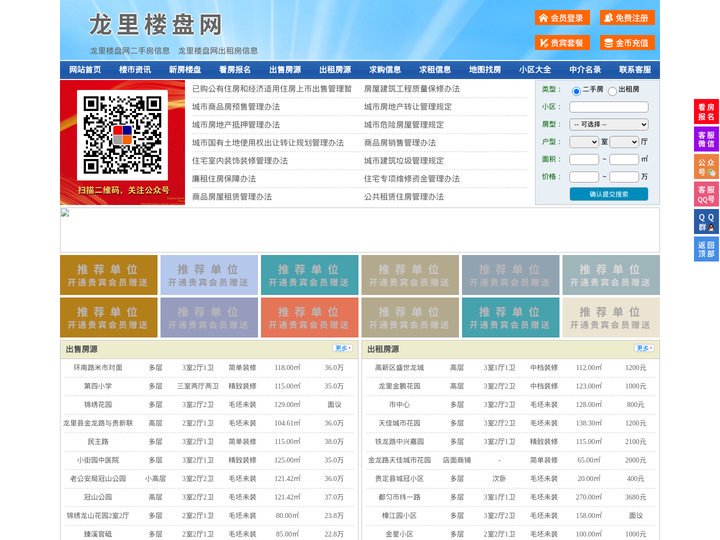Open sale listing 小街园中医院
The width and height of the screenshot is (720, 540).
(x=98, y=460)
